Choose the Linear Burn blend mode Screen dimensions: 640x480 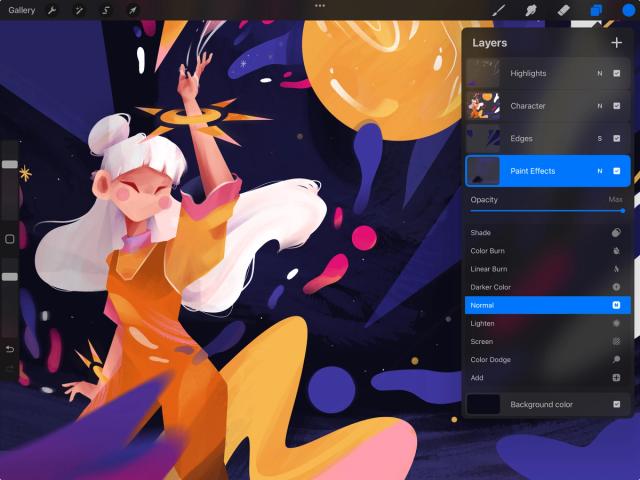coord(548,269)
